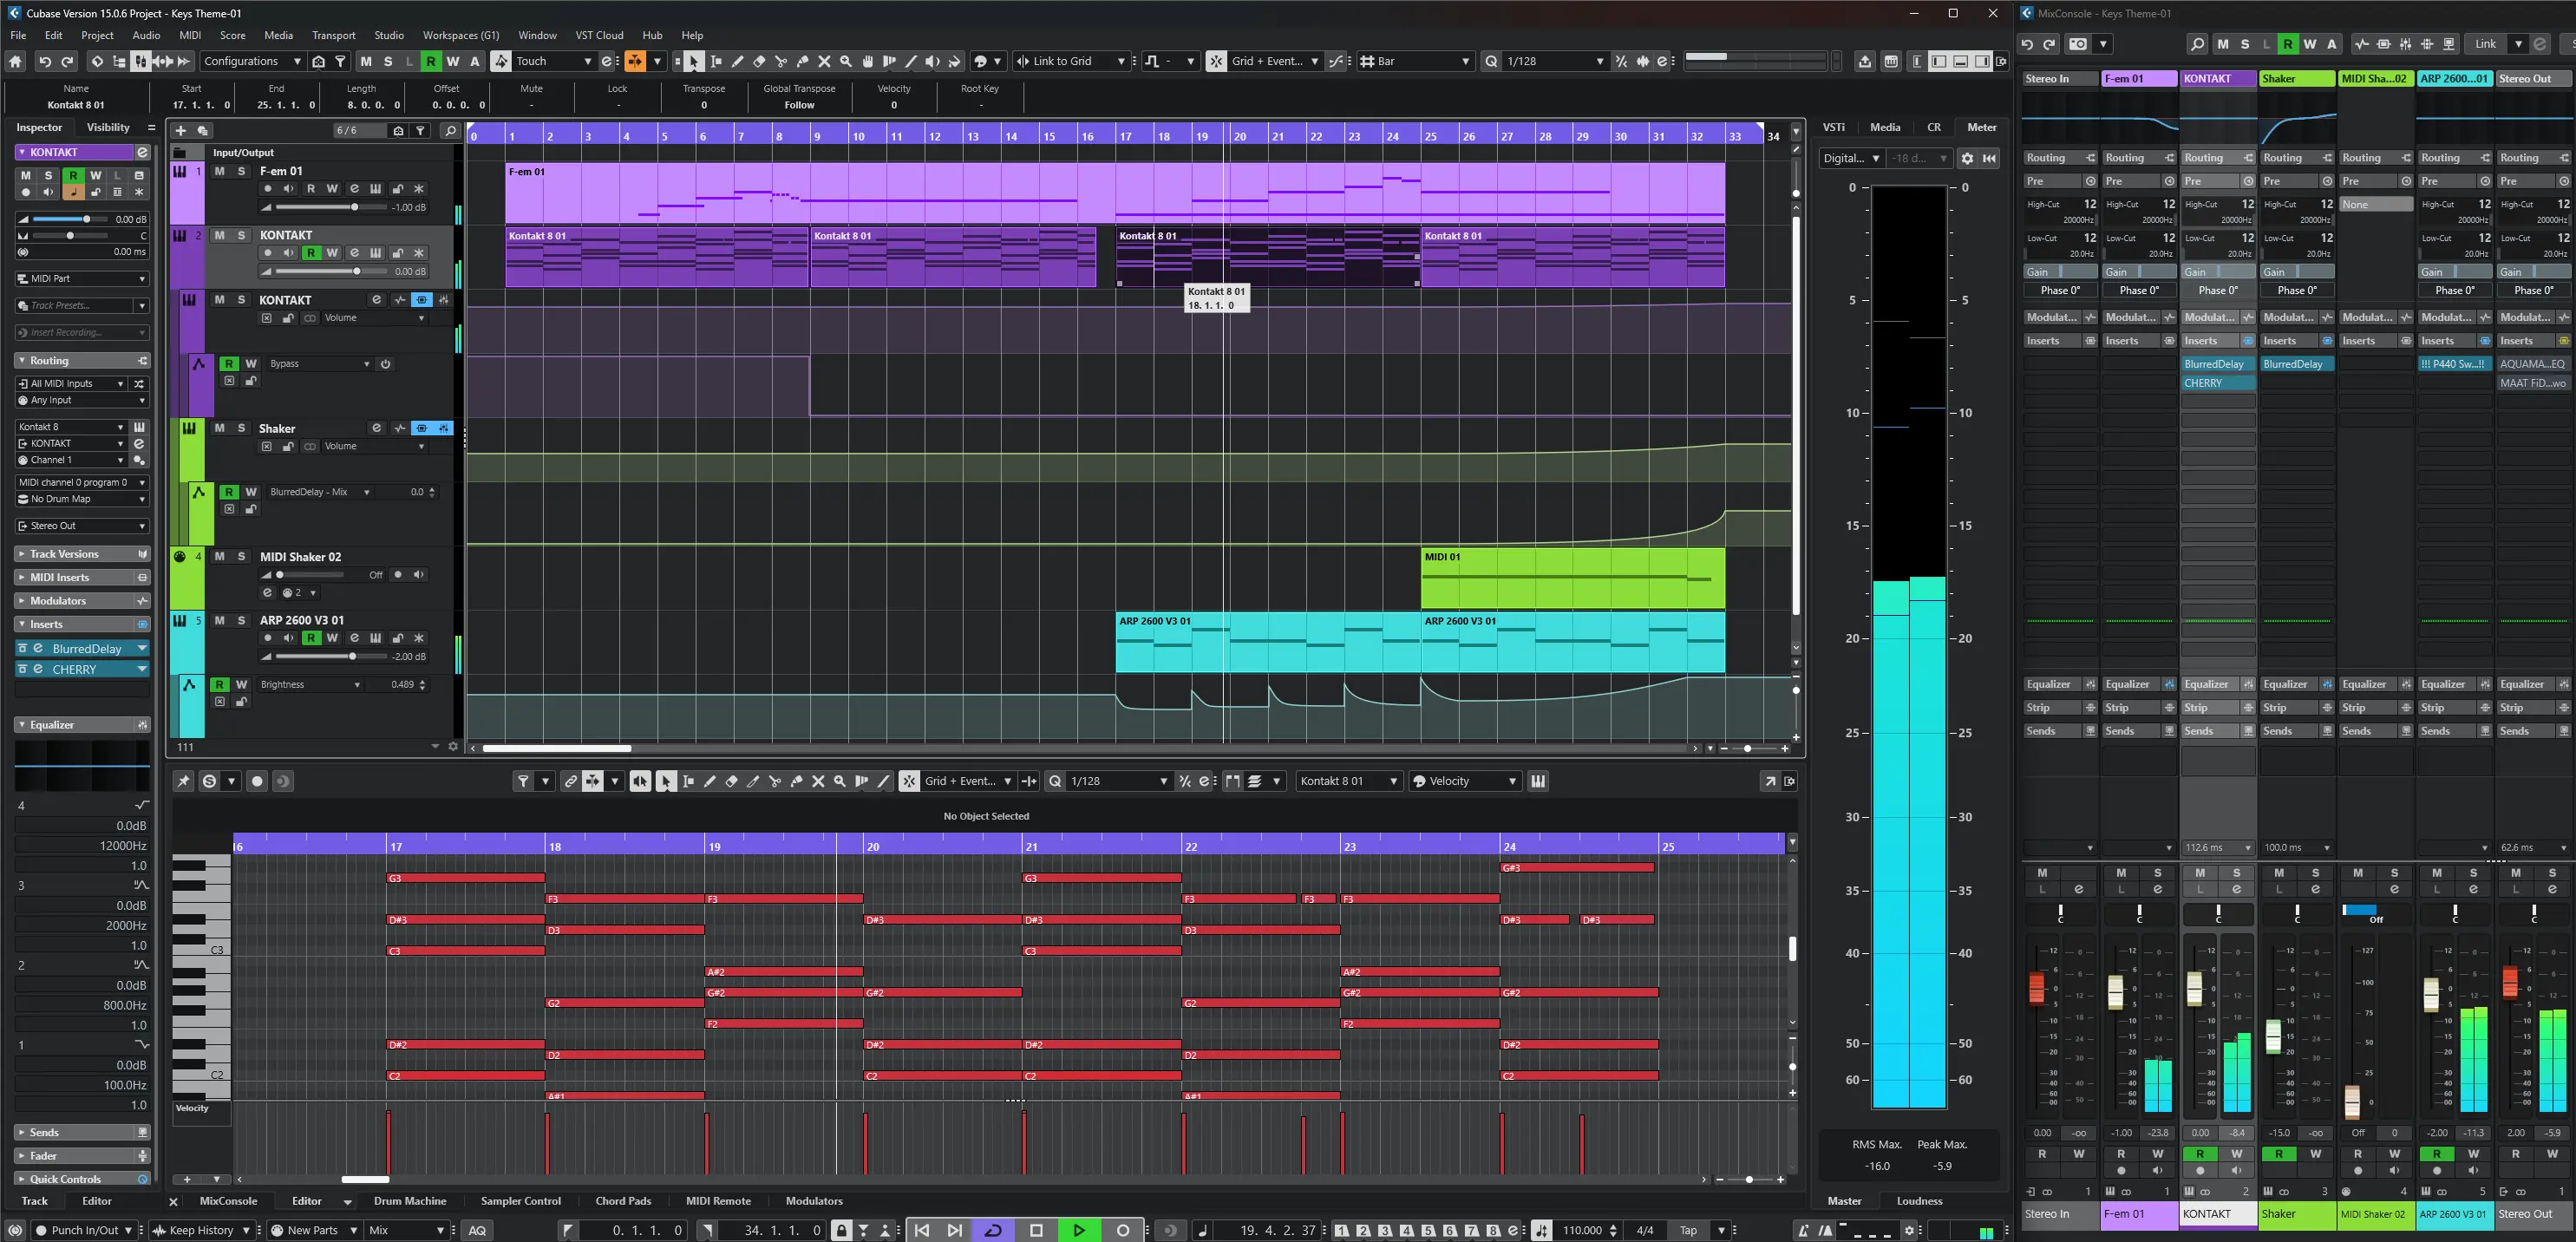Solo the ARP 2600 V3 01 track

241,620
